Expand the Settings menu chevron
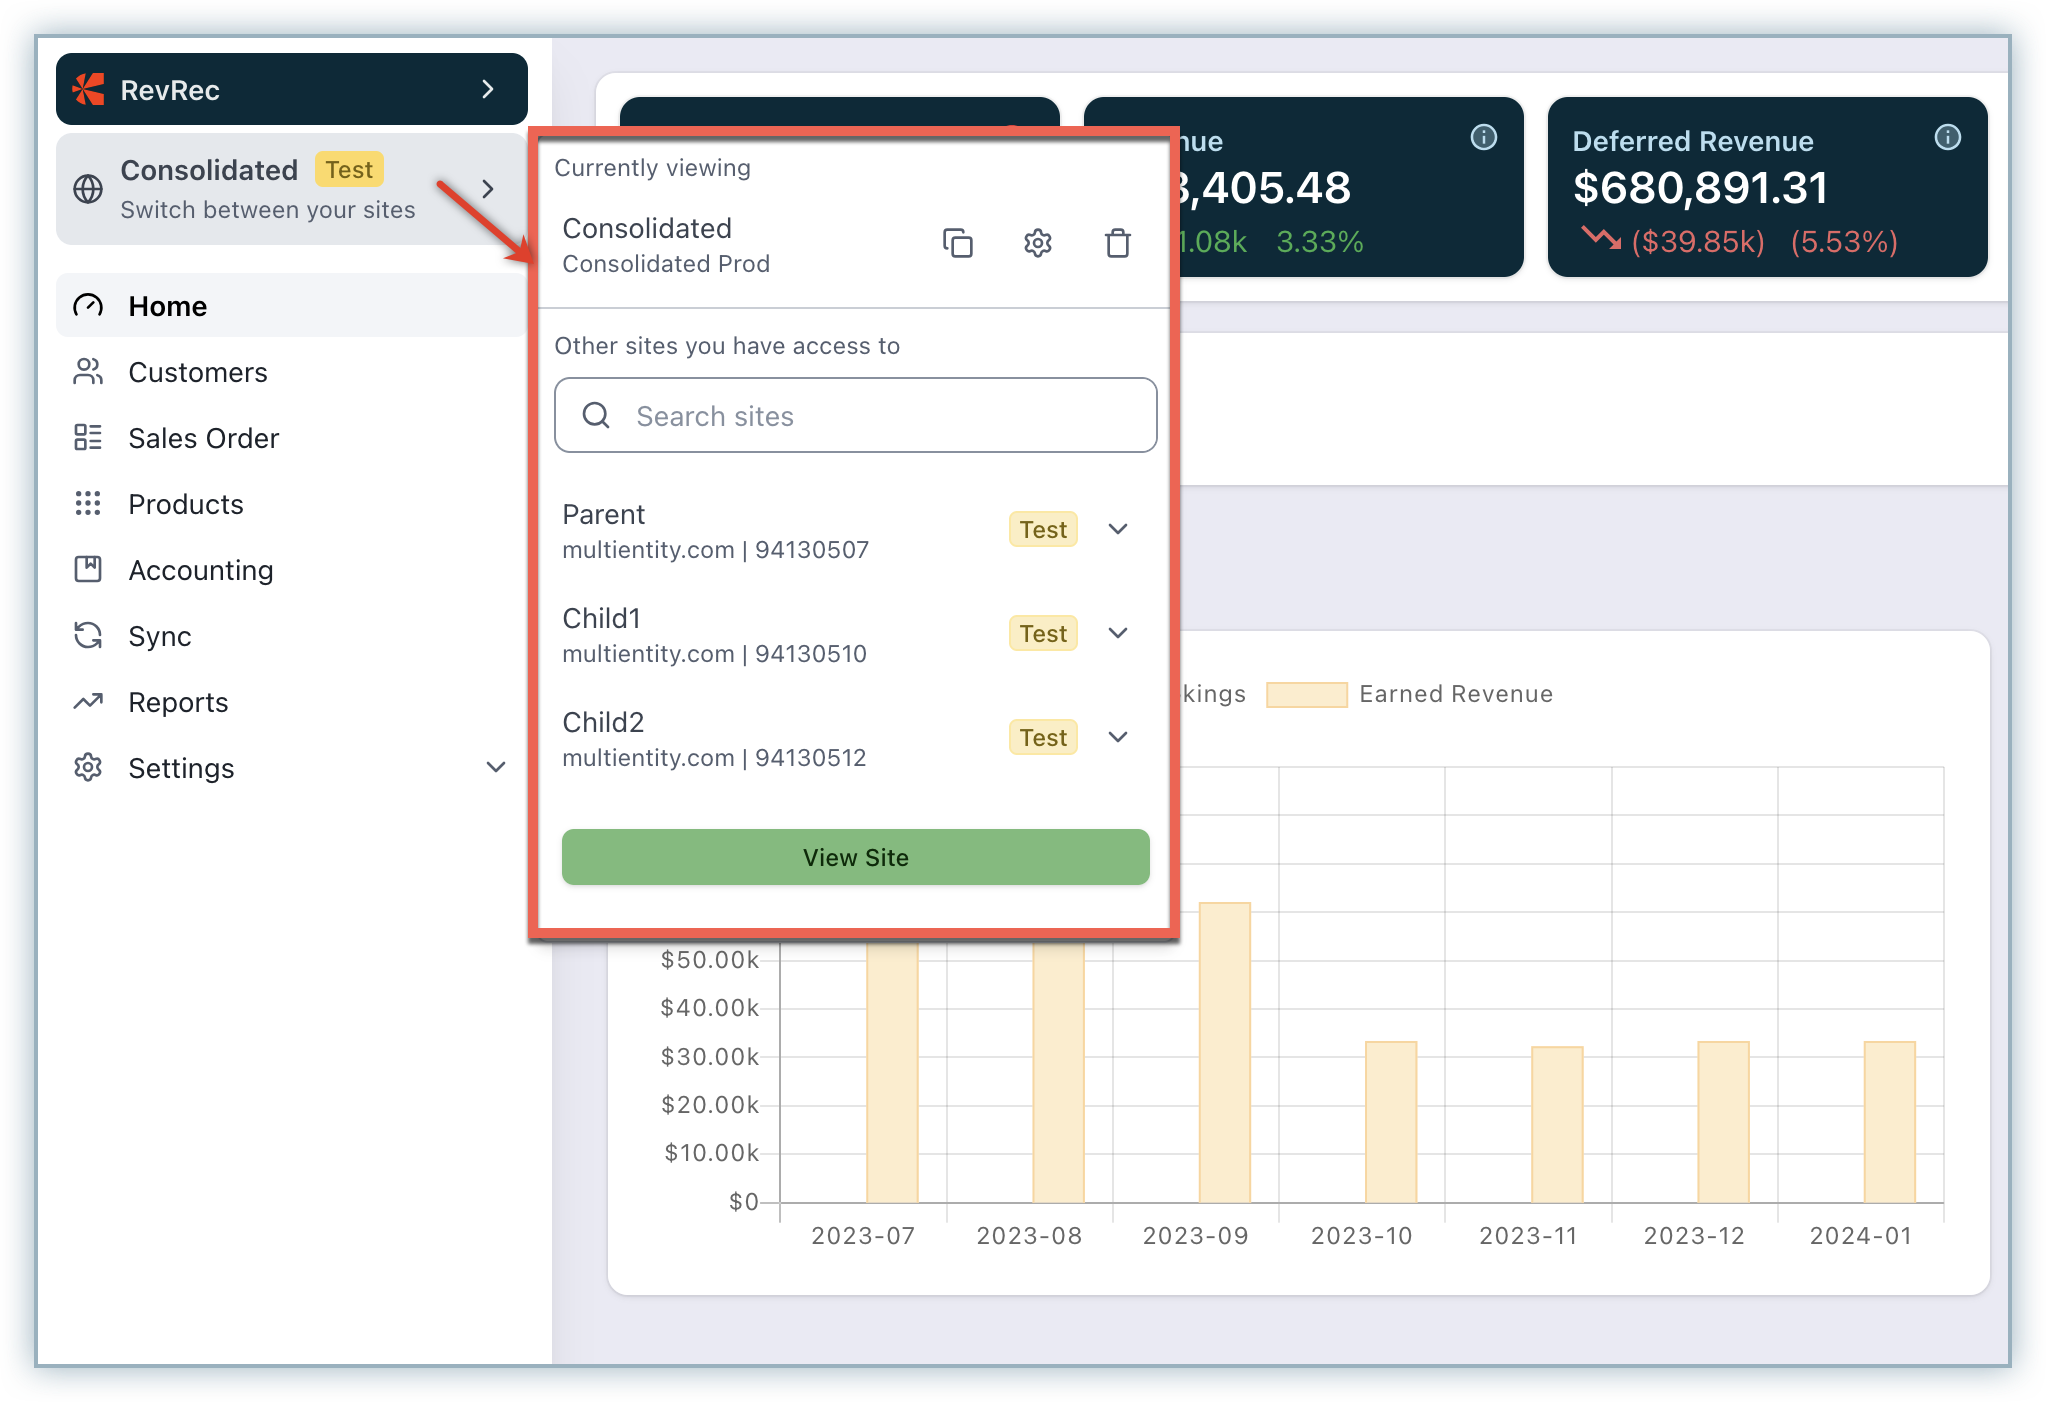The width and height of the screenshot is (2046, 1402). 496,768
